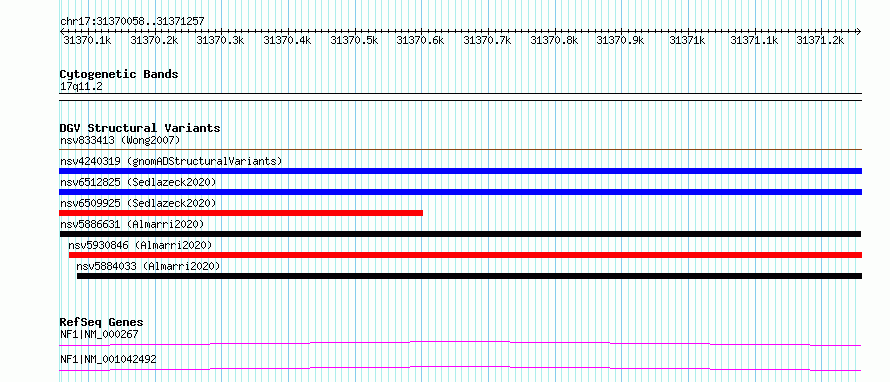Click the 31371.1k ruler tick label

(754, 40)
